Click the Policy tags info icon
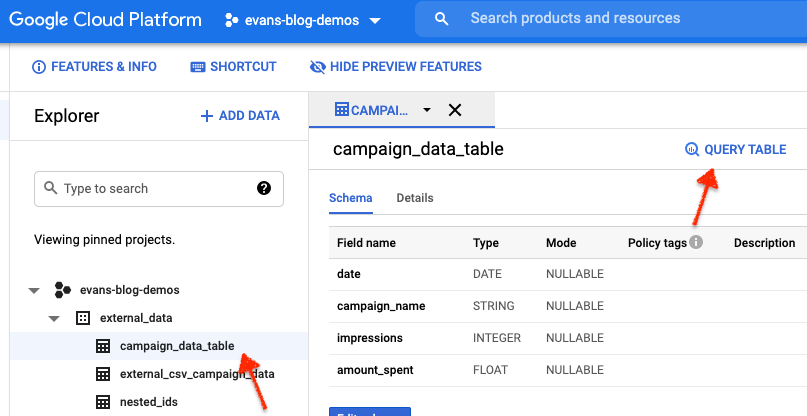Screen dimensions: 807x416 click(x=696, y=242)
